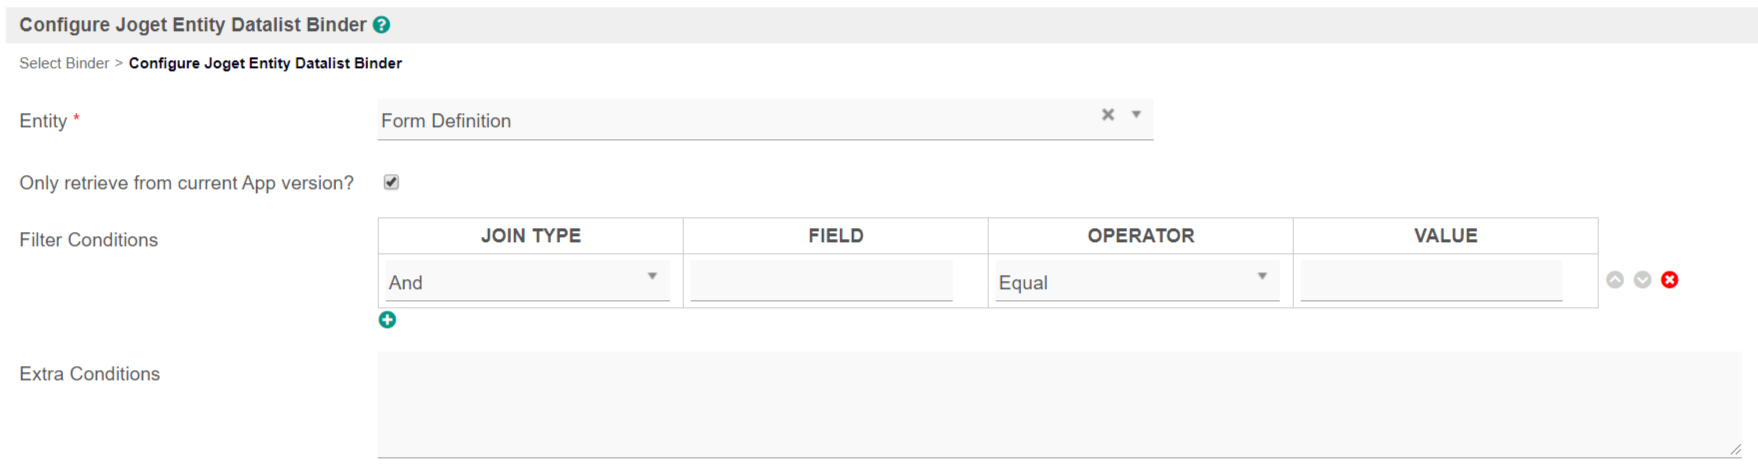Viewport: 1758px width, 471px height.
Task: Move filter condition row up
Action: (x=1615, y=280)
